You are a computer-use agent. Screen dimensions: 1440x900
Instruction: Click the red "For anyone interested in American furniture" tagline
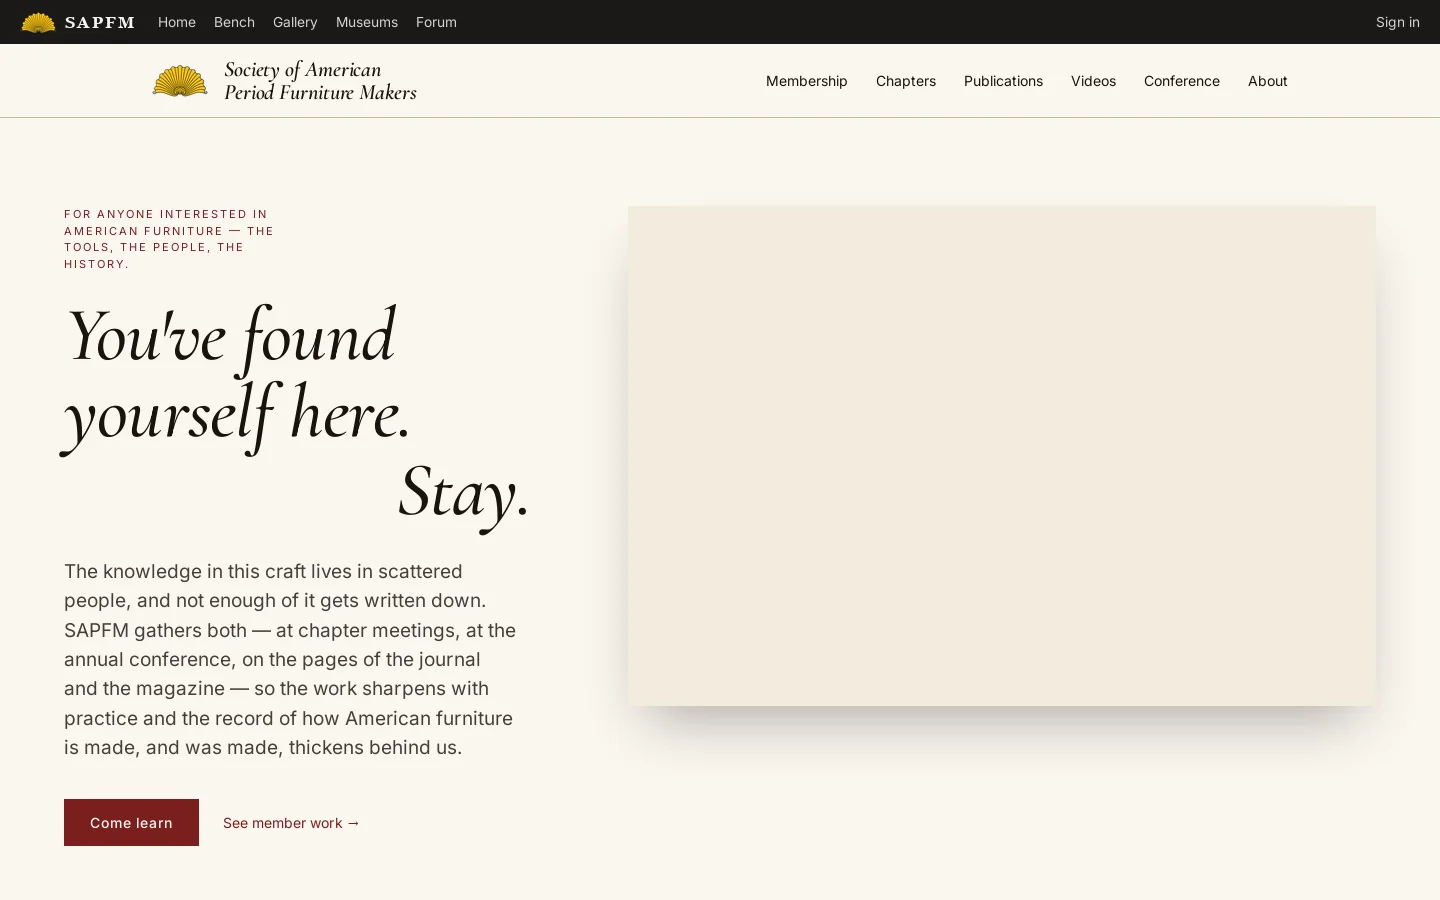[169, 239]
